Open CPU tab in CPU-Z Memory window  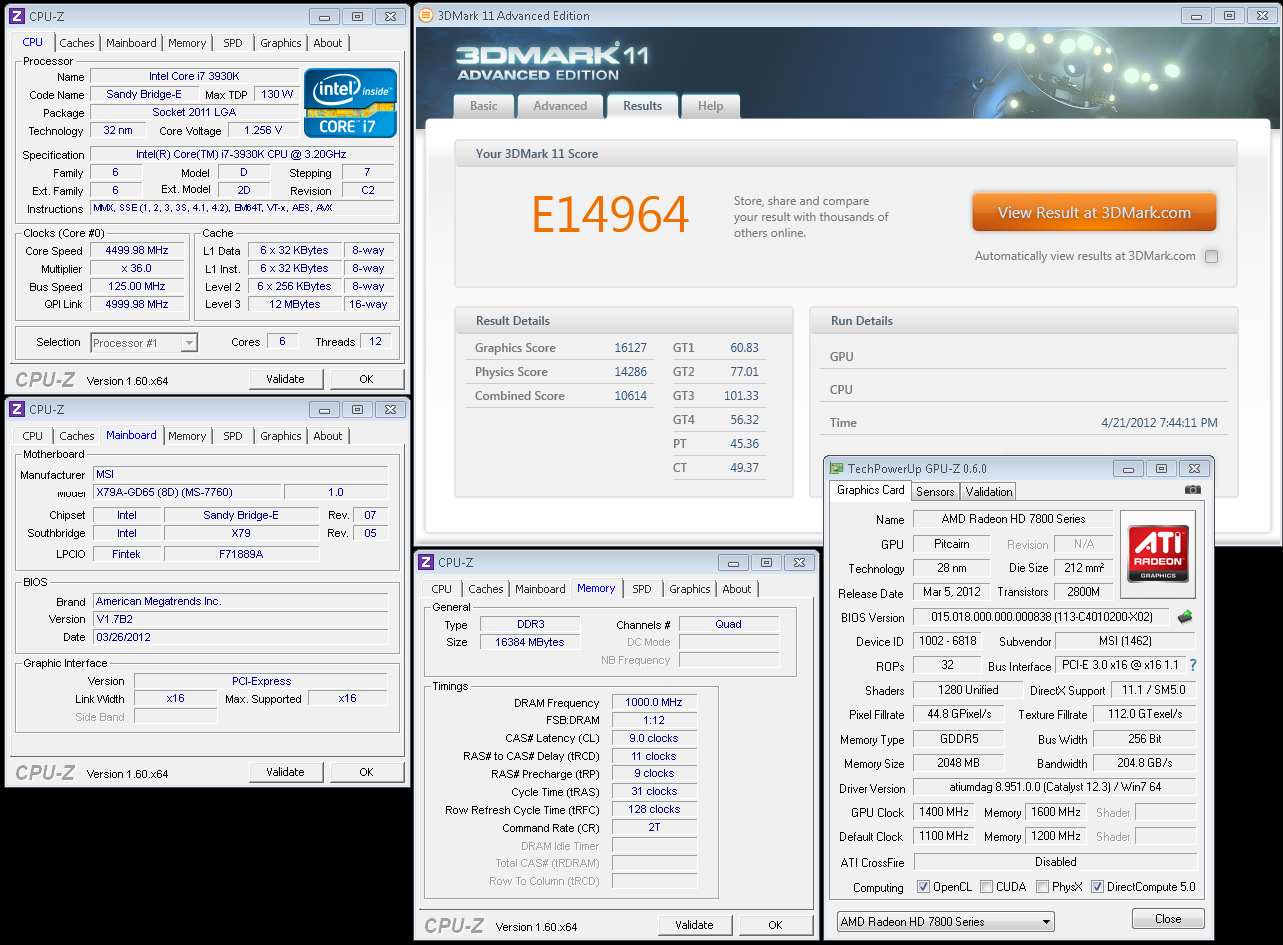click(x=442, y=589)
